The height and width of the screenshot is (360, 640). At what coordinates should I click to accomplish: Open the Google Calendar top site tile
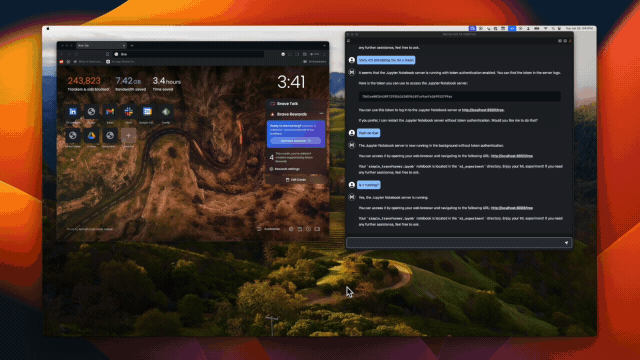147,111
